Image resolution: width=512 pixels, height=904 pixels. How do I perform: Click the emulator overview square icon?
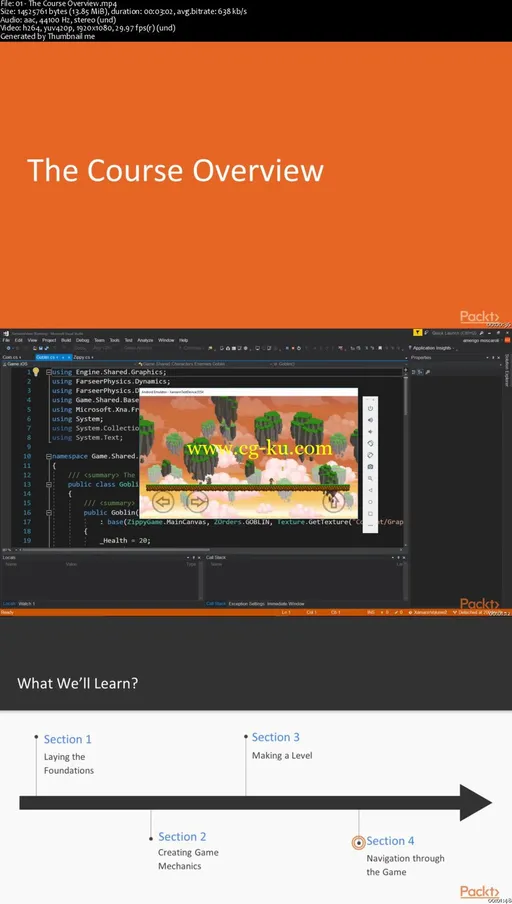[370, 514]
